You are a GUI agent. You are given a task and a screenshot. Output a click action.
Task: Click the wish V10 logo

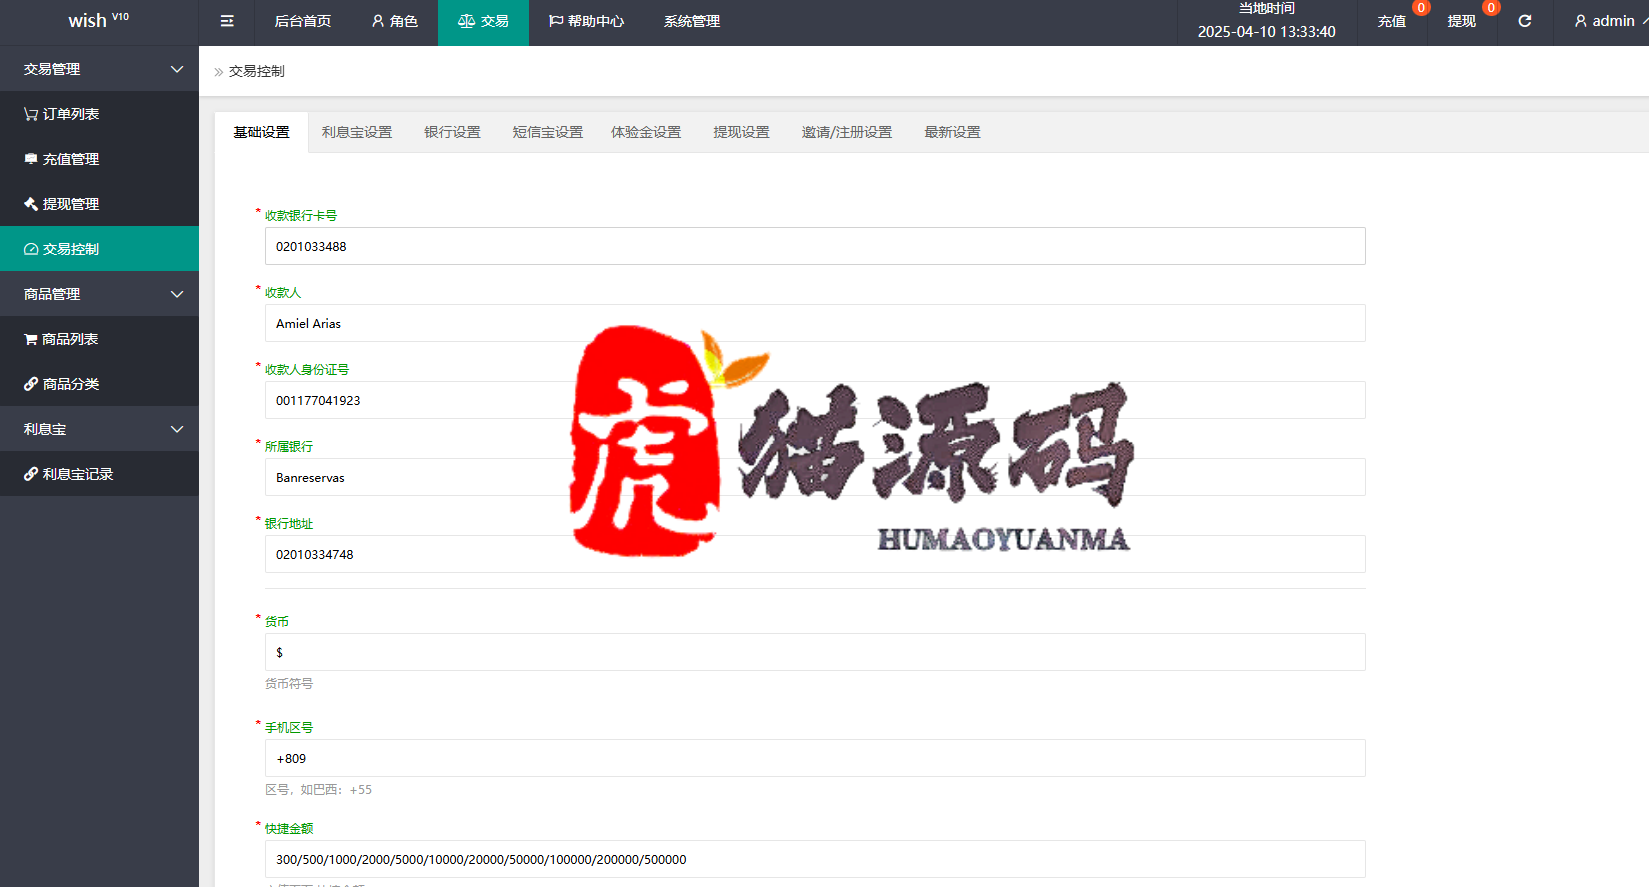(x=98, y=20)
